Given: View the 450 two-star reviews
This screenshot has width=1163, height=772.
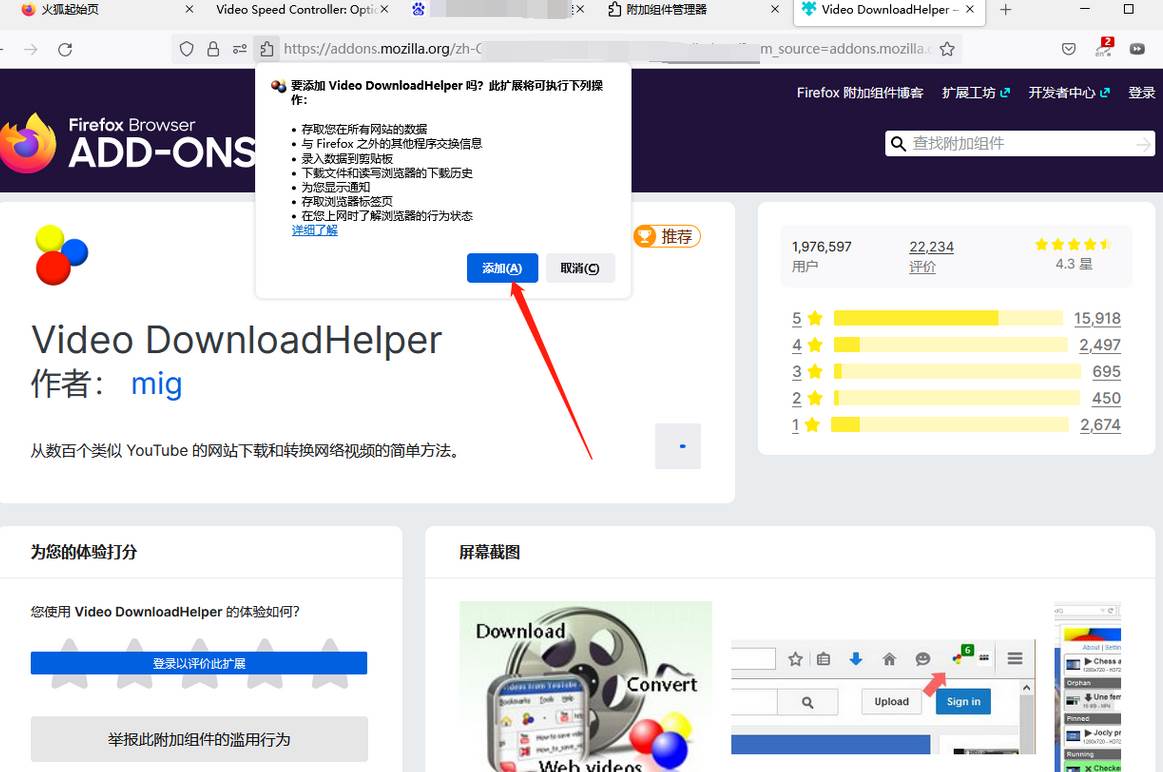Looking at the screenshot, I should click(1106, 398).
